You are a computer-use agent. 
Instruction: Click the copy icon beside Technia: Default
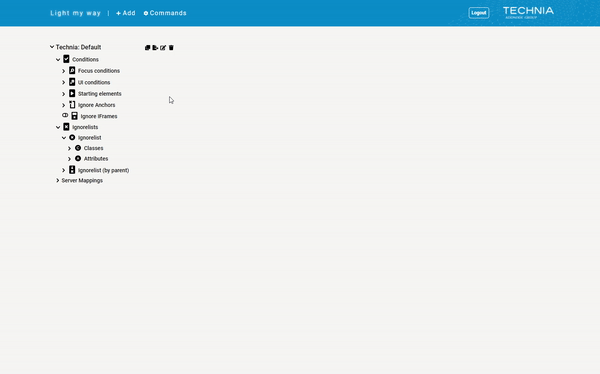147,47
